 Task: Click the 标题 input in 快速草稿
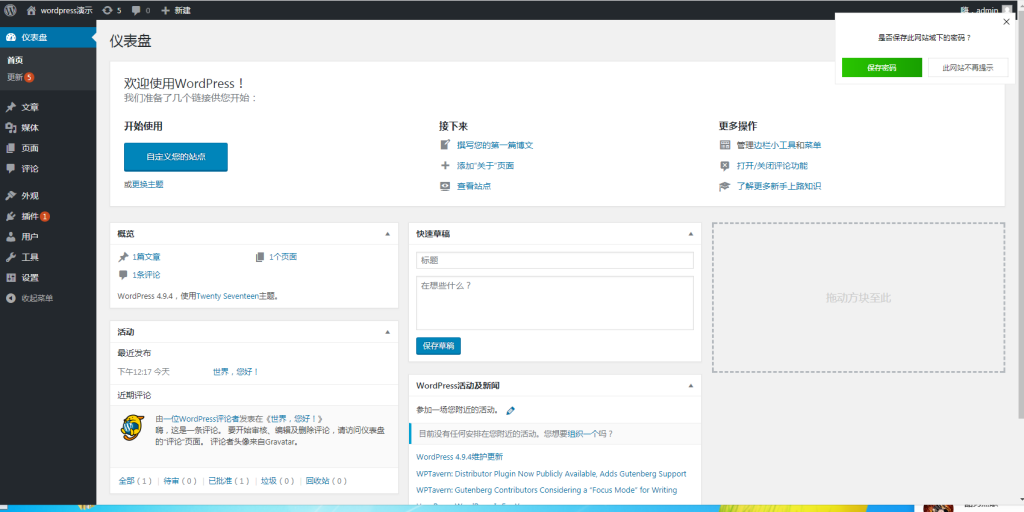[554, 260]
